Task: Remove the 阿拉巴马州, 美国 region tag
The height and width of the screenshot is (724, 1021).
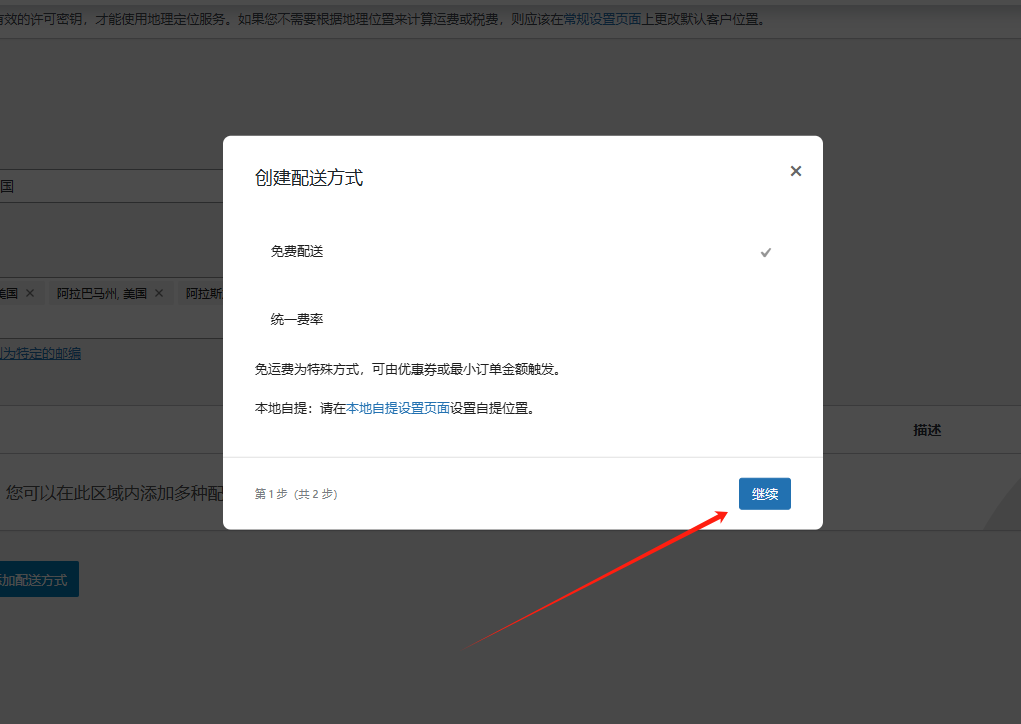Action: (158, 293)
